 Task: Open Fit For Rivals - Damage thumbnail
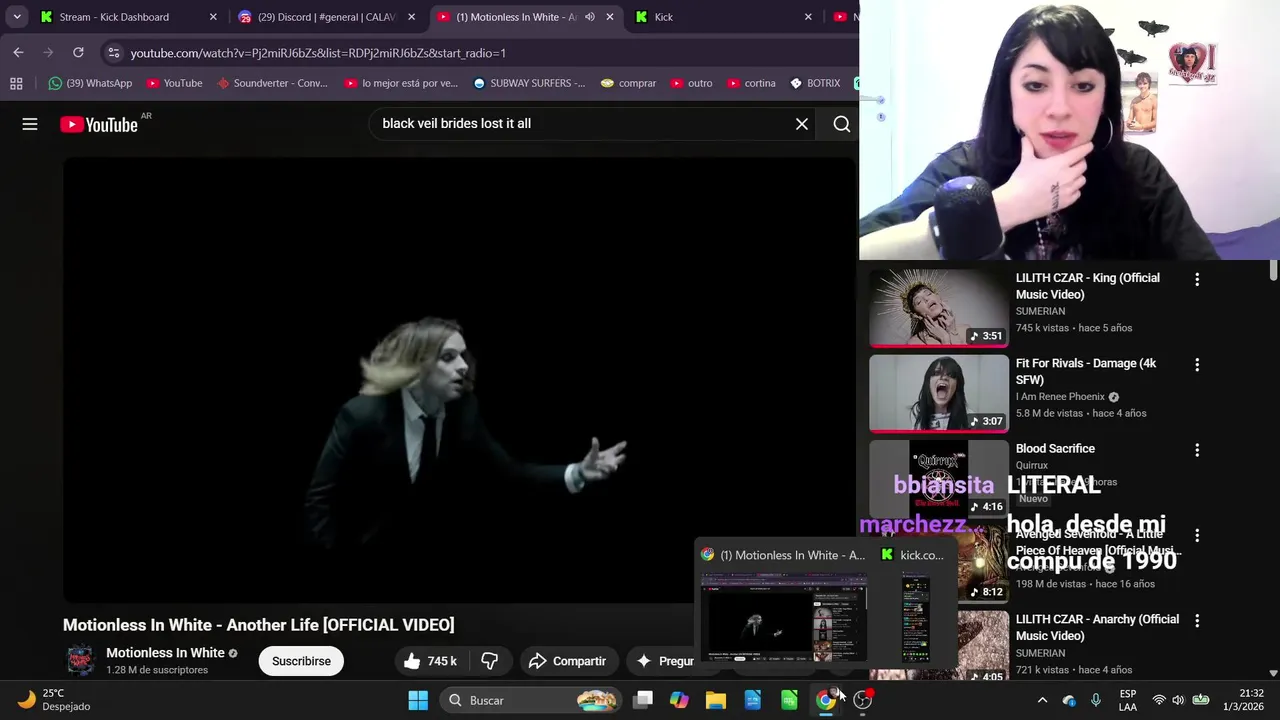click(939, 393)
